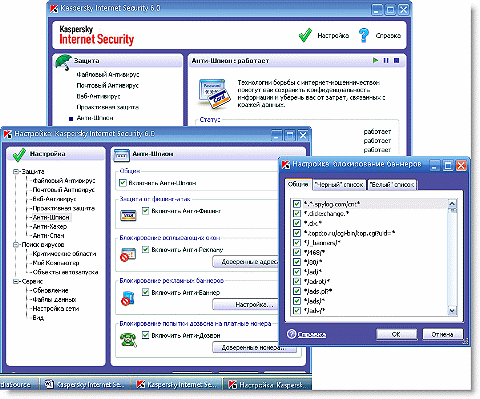Click the blocked banner Анти-Баннер icon
This screenshot has width=480, height=399.
pos(128,298)
